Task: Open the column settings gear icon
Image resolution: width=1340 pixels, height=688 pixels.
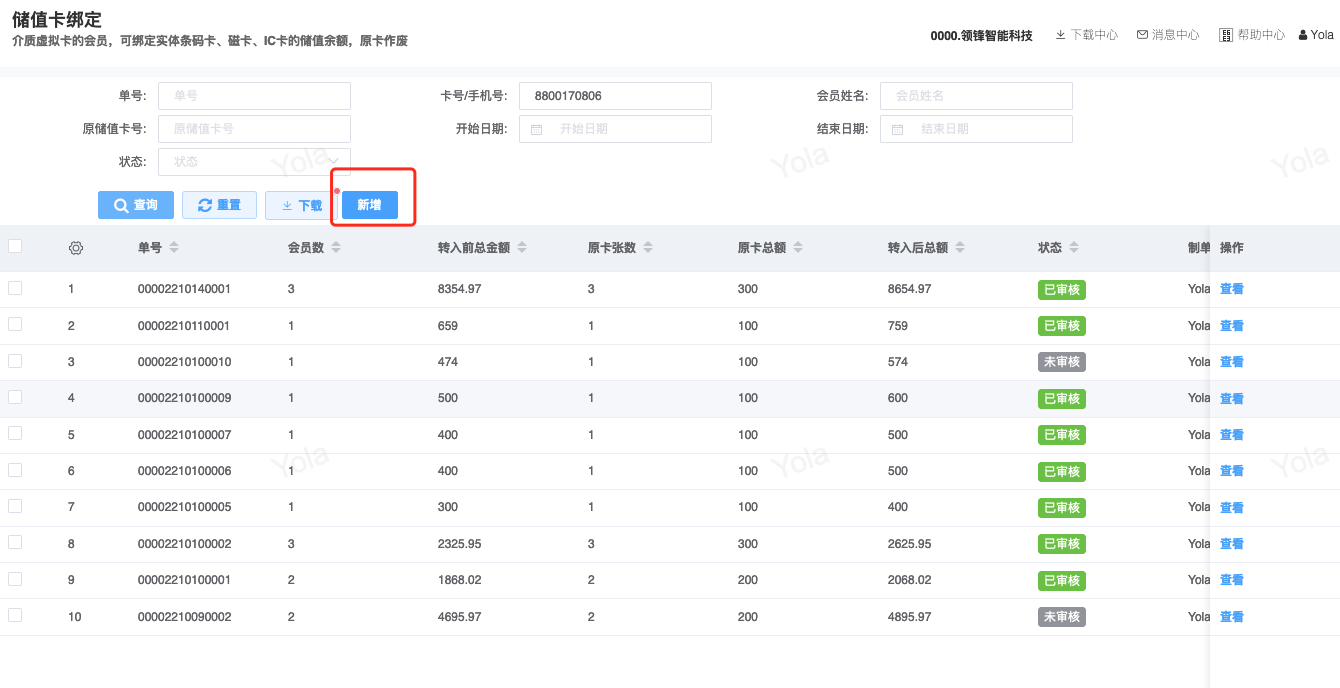Action: [x=75, y=248]
